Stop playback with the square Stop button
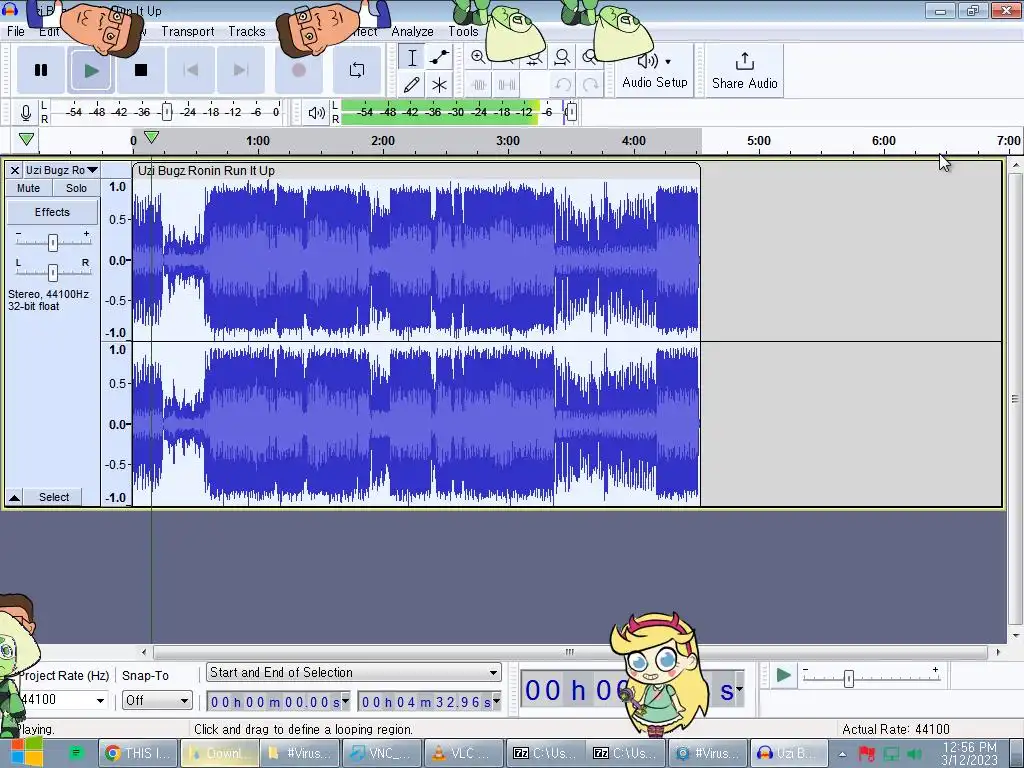Screen dimensions: 1024x768 140,70
